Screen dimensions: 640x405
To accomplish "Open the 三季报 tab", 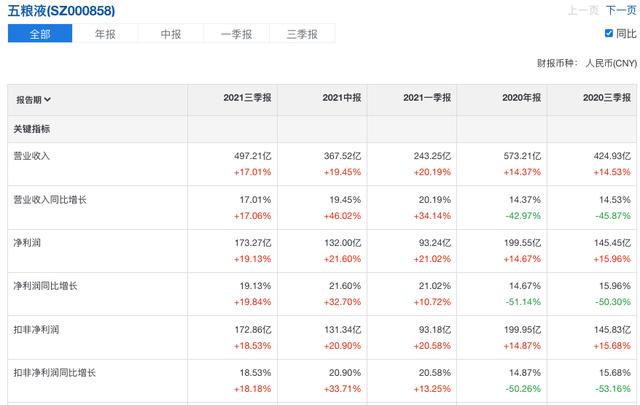I will (302, 34).
